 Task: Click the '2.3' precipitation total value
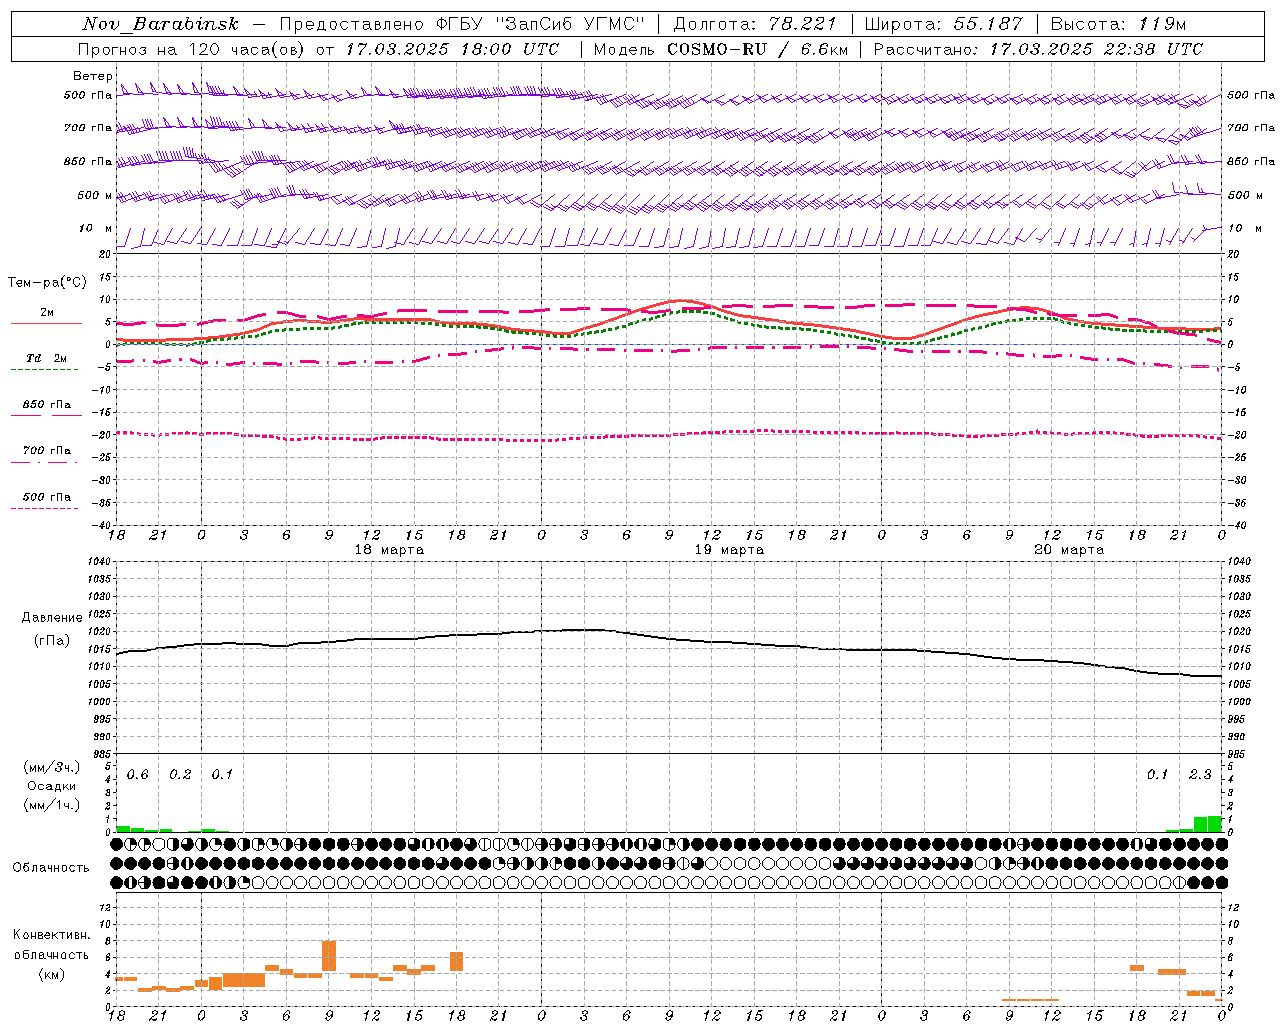(1200, 775)
